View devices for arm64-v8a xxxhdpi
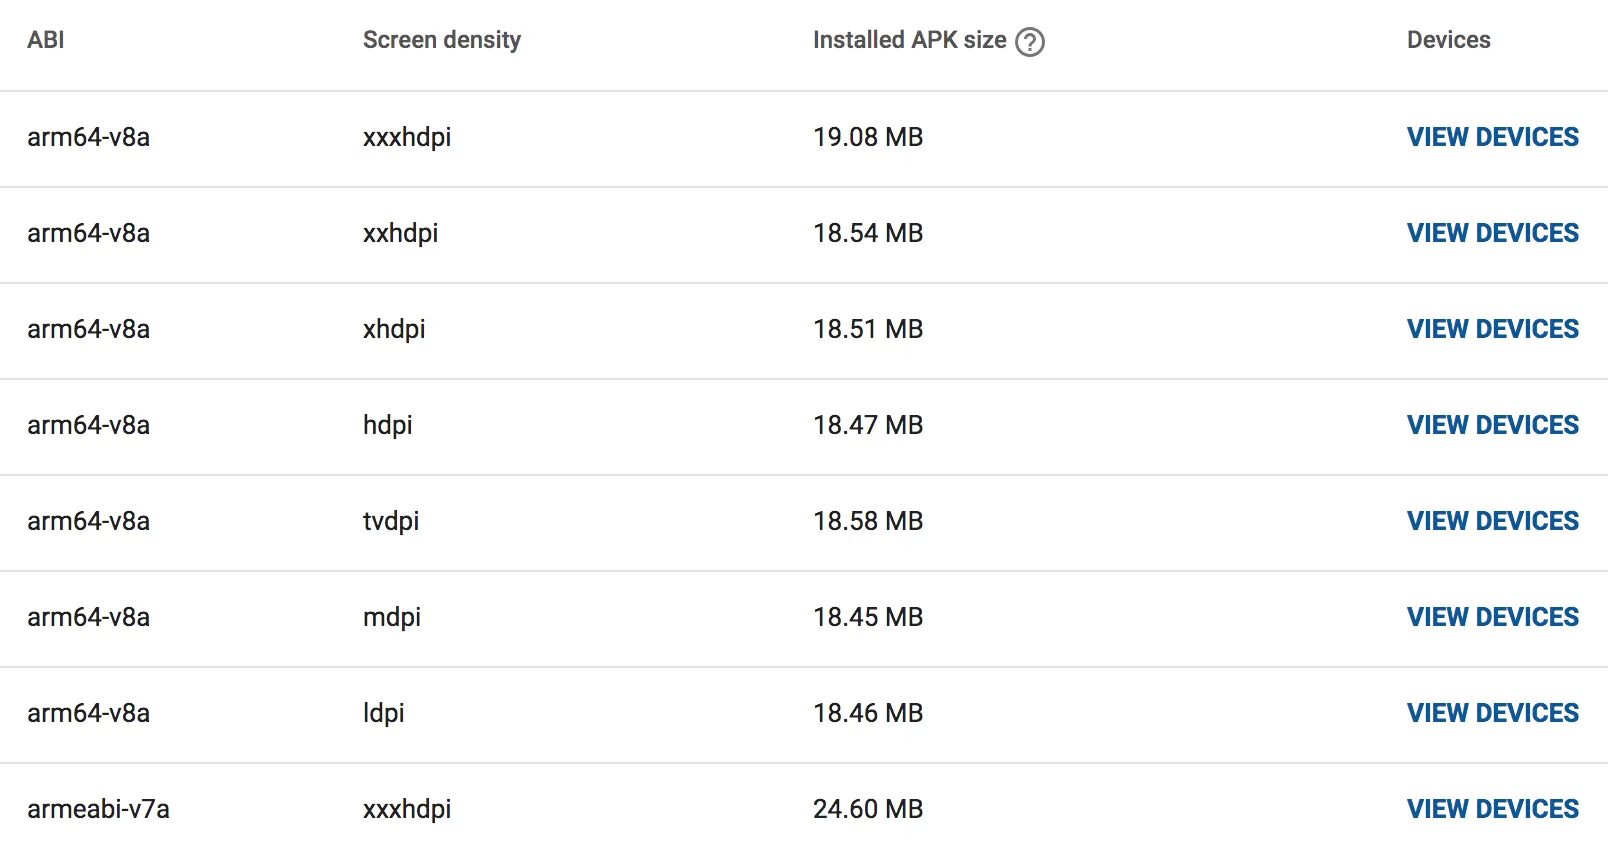 (1492, 137)
